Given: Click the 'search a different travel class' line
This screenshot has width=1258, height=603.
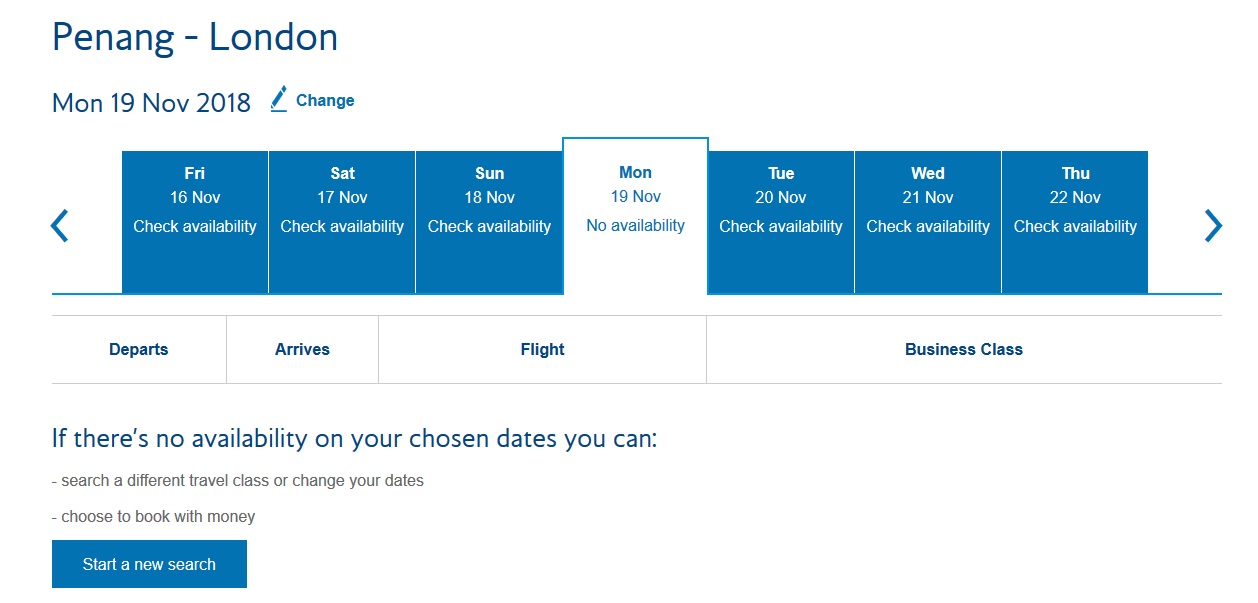Looking at the screenshot, I should click(238, 481).
